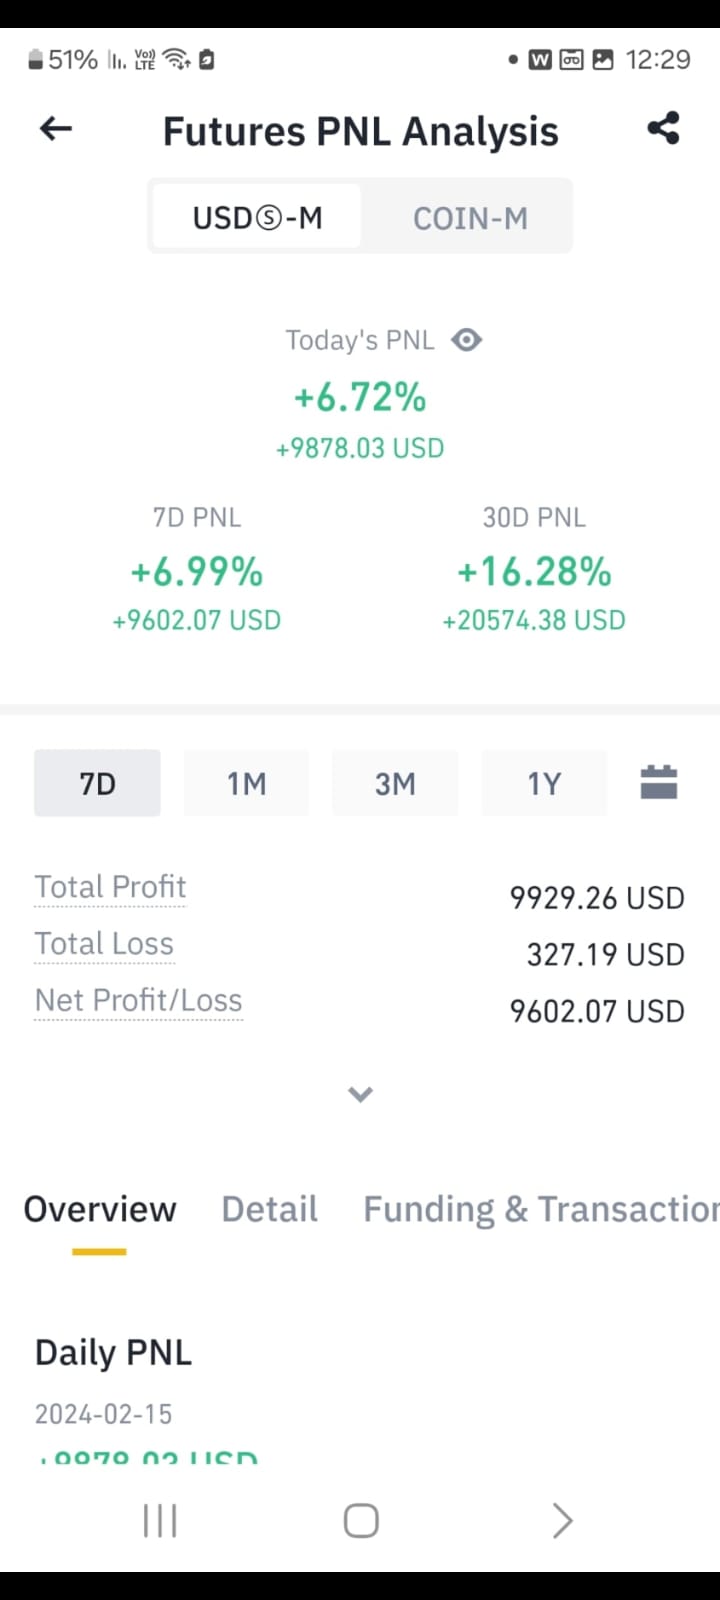Select the 1M time range
This screenshot has height=1600, width=720.
click(246, 783)
